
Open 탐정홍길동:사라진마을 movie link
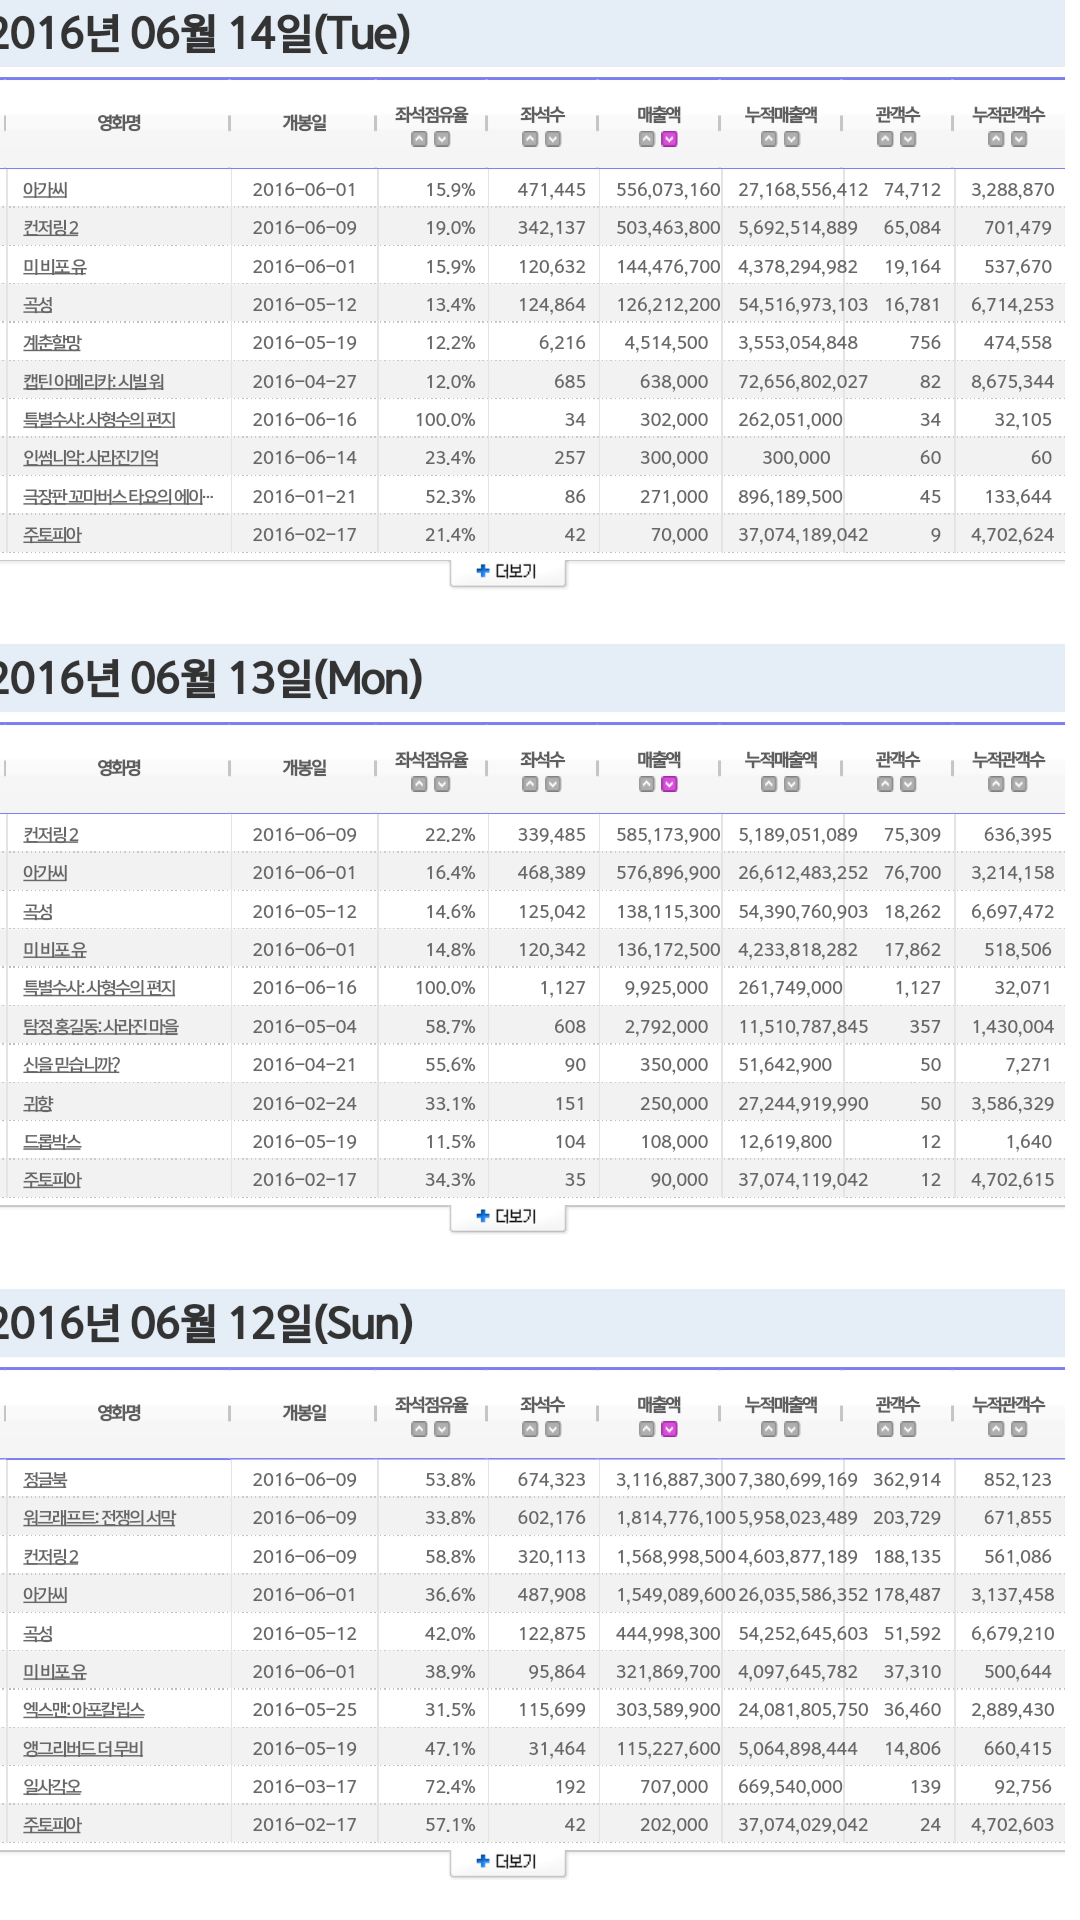pyautogui.click(x=100, y=1027)
